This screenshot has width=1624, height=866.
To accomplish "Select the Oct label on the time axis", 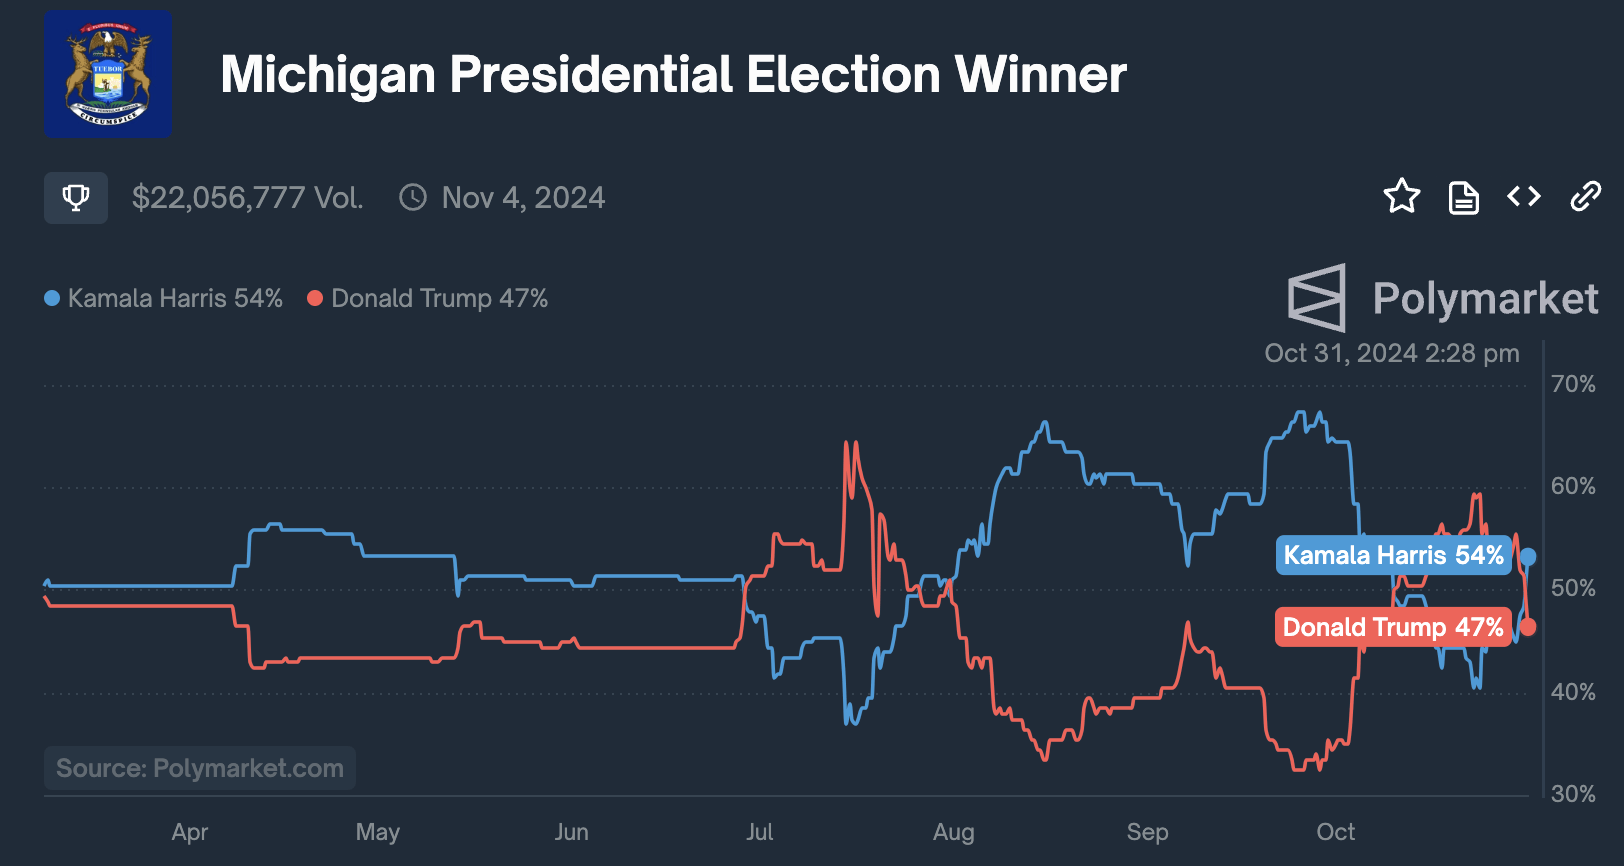I will [1335, 832].
